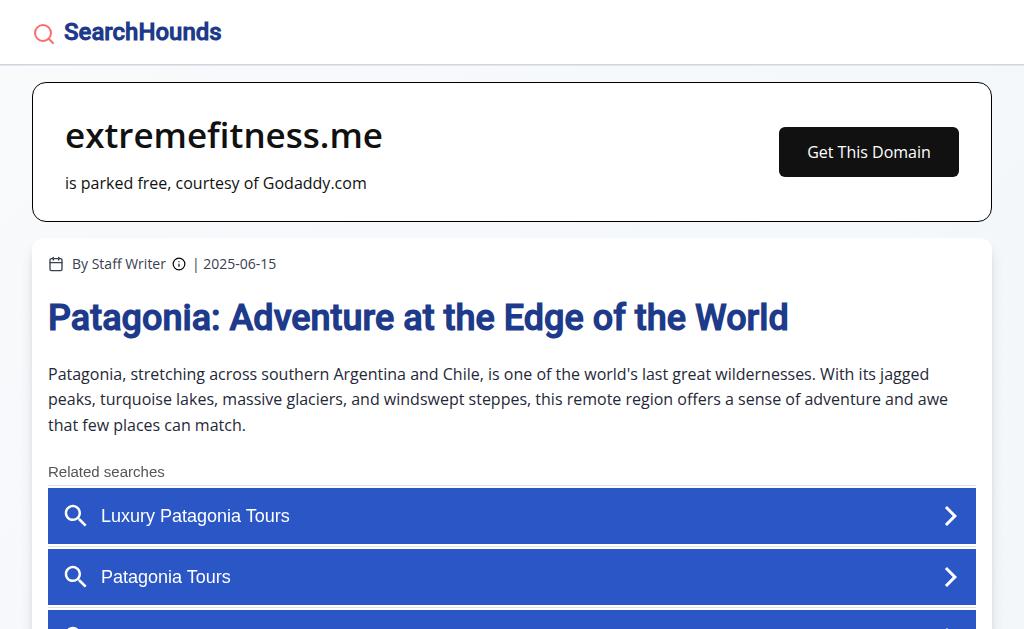Click the Related searches label

tap(106, 472)
